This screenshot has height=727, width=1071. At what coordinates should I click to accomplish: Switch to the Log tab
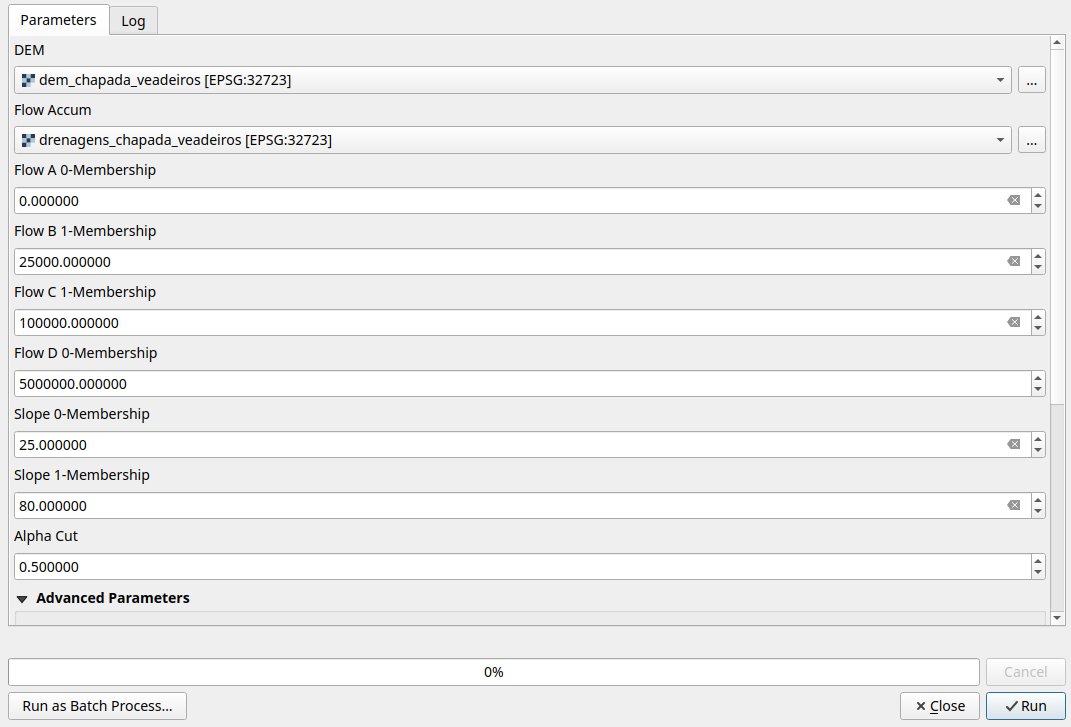coord(133,21)
